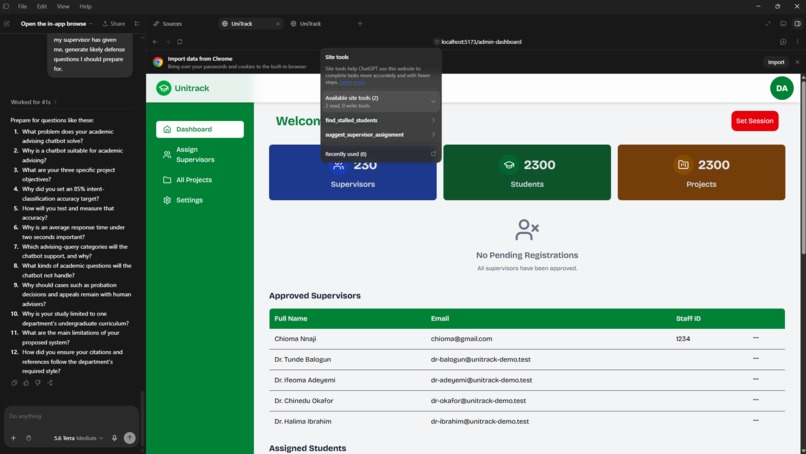
Task: Open row actions for Dr. Chinedu Okafor
Action: point(756,399)
